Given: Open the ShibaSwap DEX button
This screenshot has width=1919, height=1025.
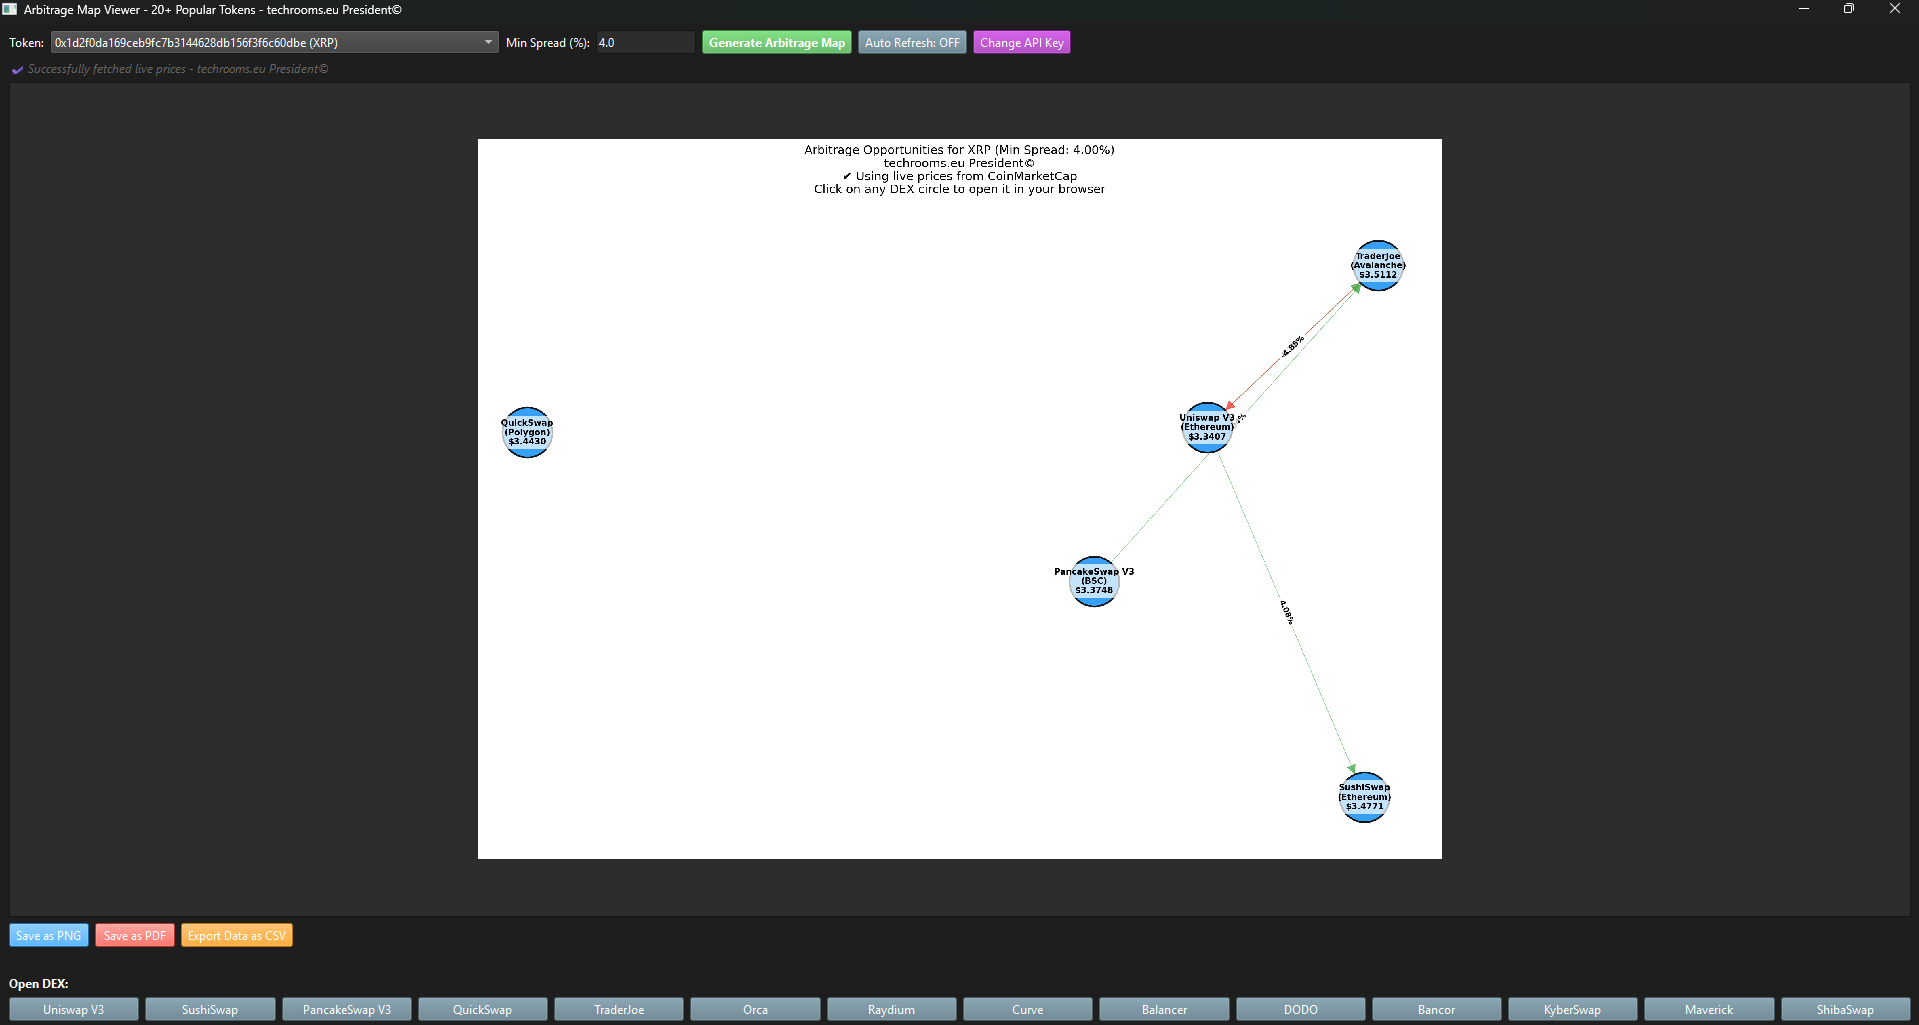Looking at the screenshot, I should [x=1845, y=1010].
